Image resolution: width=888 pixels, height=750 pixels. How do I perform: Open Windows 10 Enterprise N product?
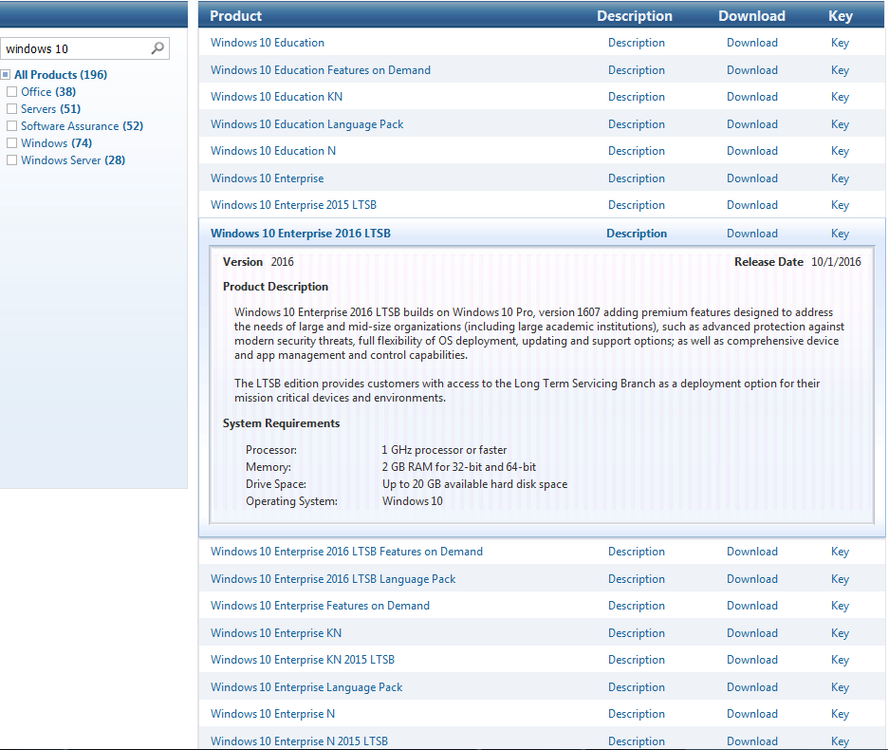pos(272,714)
